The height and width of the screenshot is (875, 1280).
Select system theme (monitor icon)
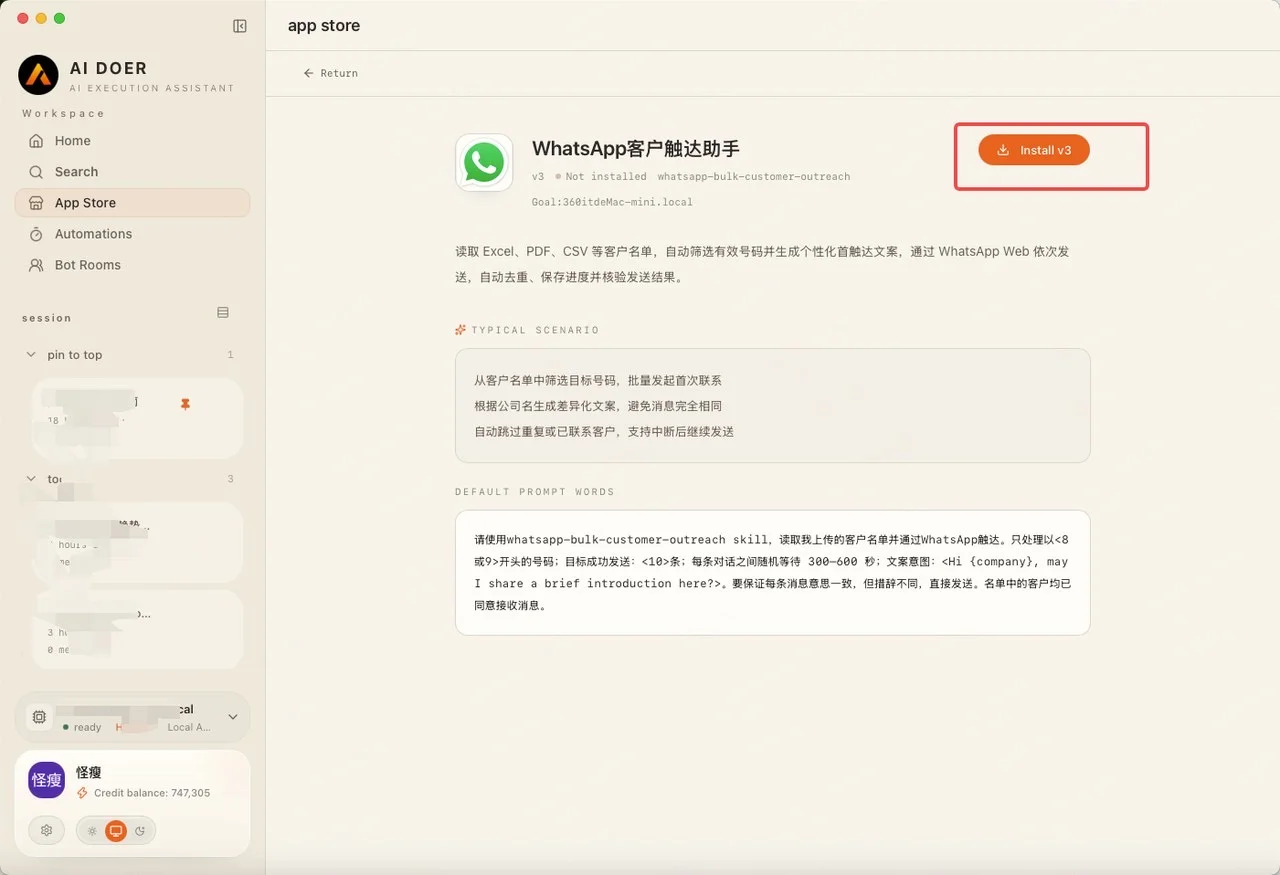click(116, 831)
